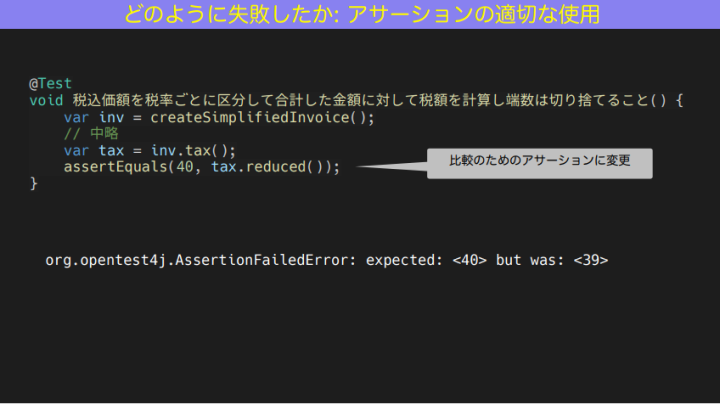Click the but was: <39> value
The width and height of the screenshot is (720, 404).
point(552,260)
